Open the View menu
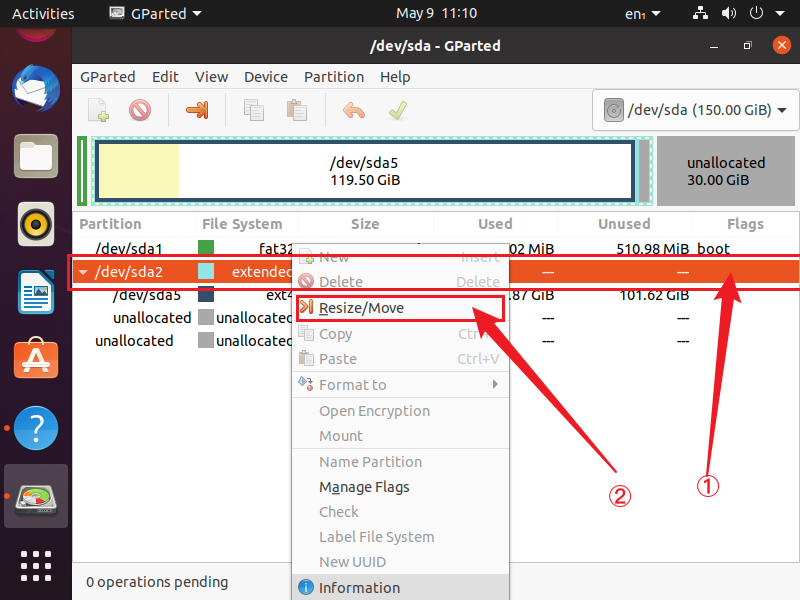Image resolution: width=800 pixels, height=600 pixels. pyautogui.click(x=211, y=77)
